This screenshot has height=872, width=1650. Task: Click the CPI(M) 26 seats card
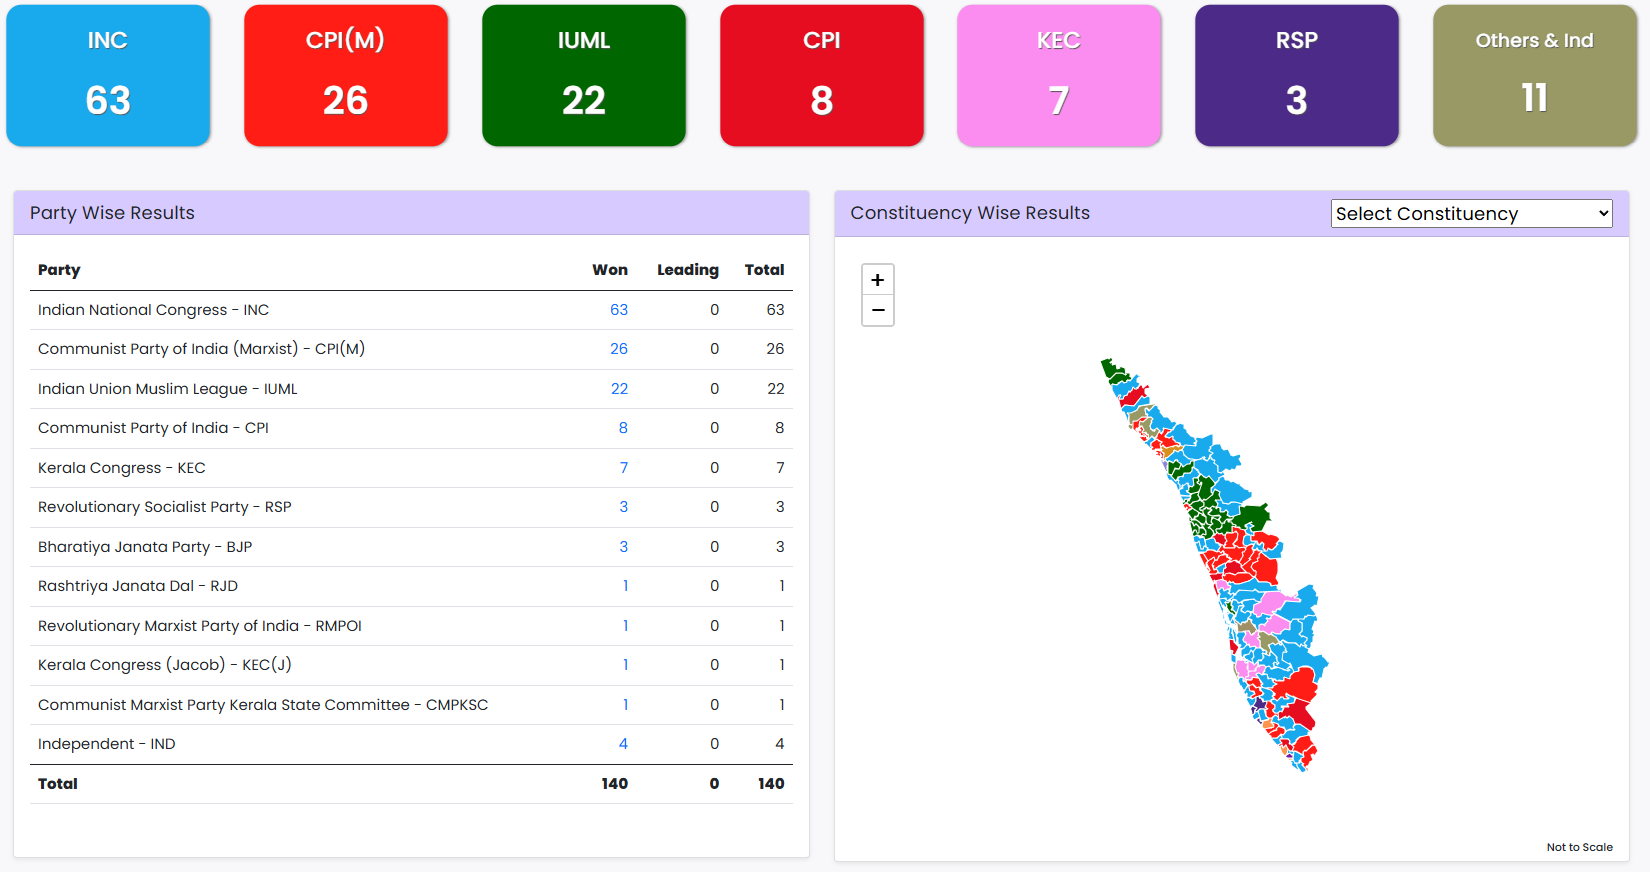(x=346, y=75)
